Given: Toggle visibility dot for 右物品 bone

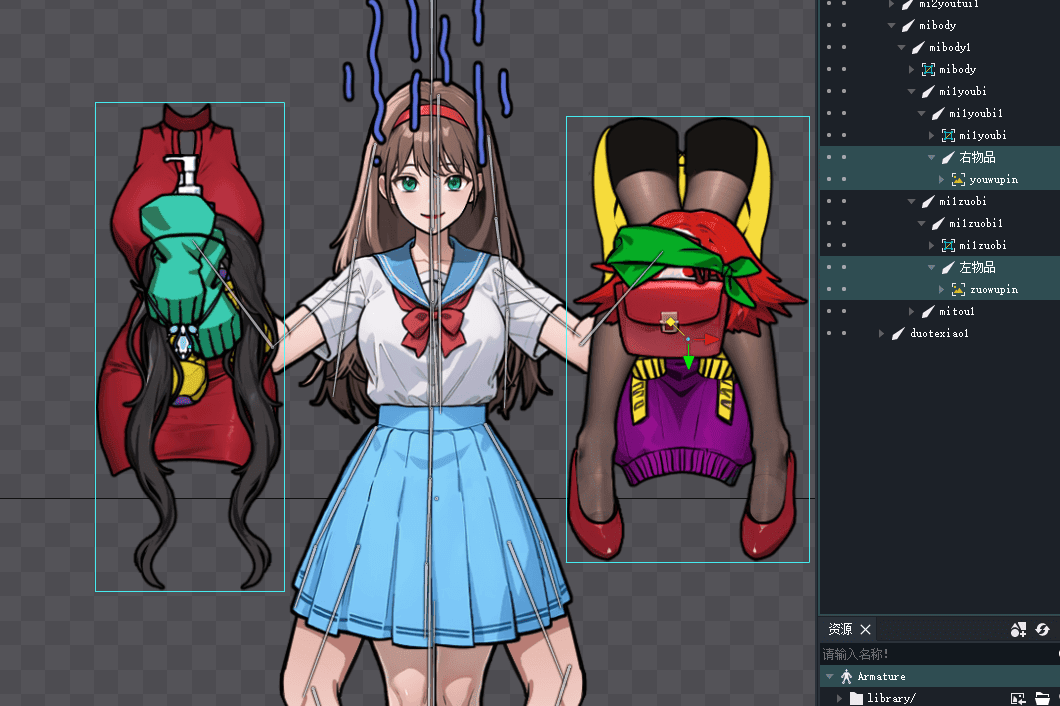Looking at the screenshot, I should pos(826,158).
